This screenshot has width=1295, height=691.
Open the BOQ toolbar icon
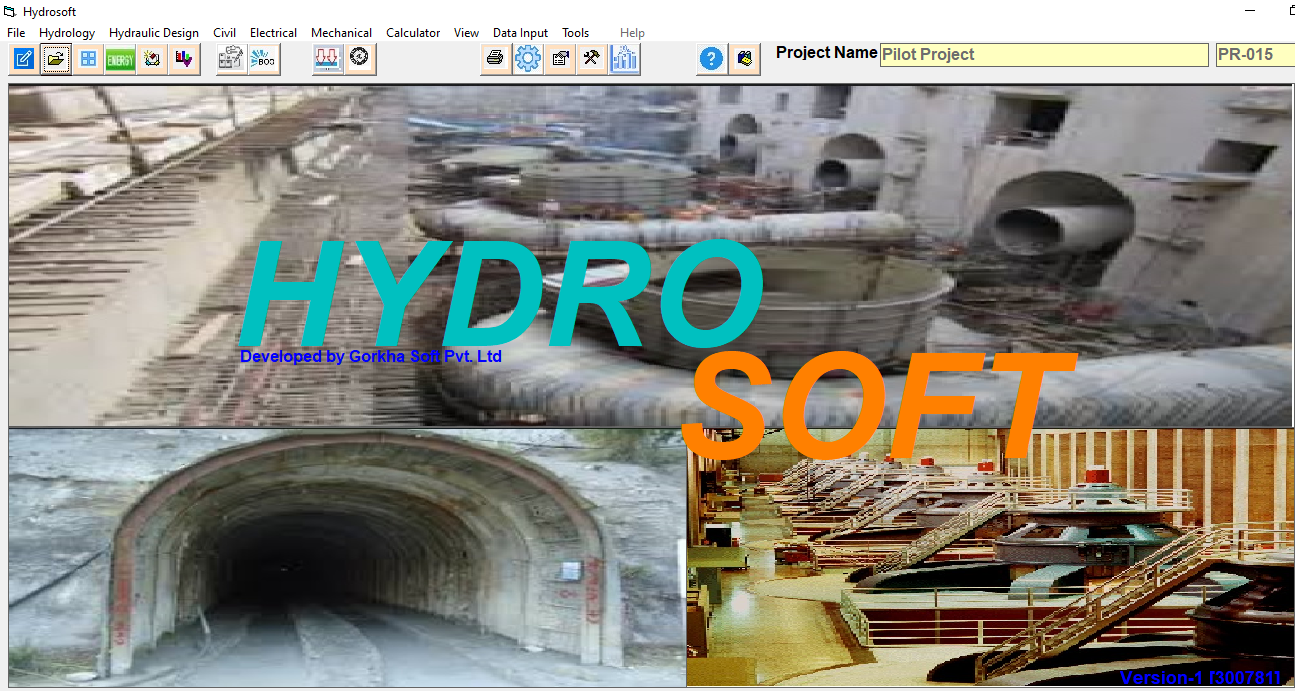point(264,59)
